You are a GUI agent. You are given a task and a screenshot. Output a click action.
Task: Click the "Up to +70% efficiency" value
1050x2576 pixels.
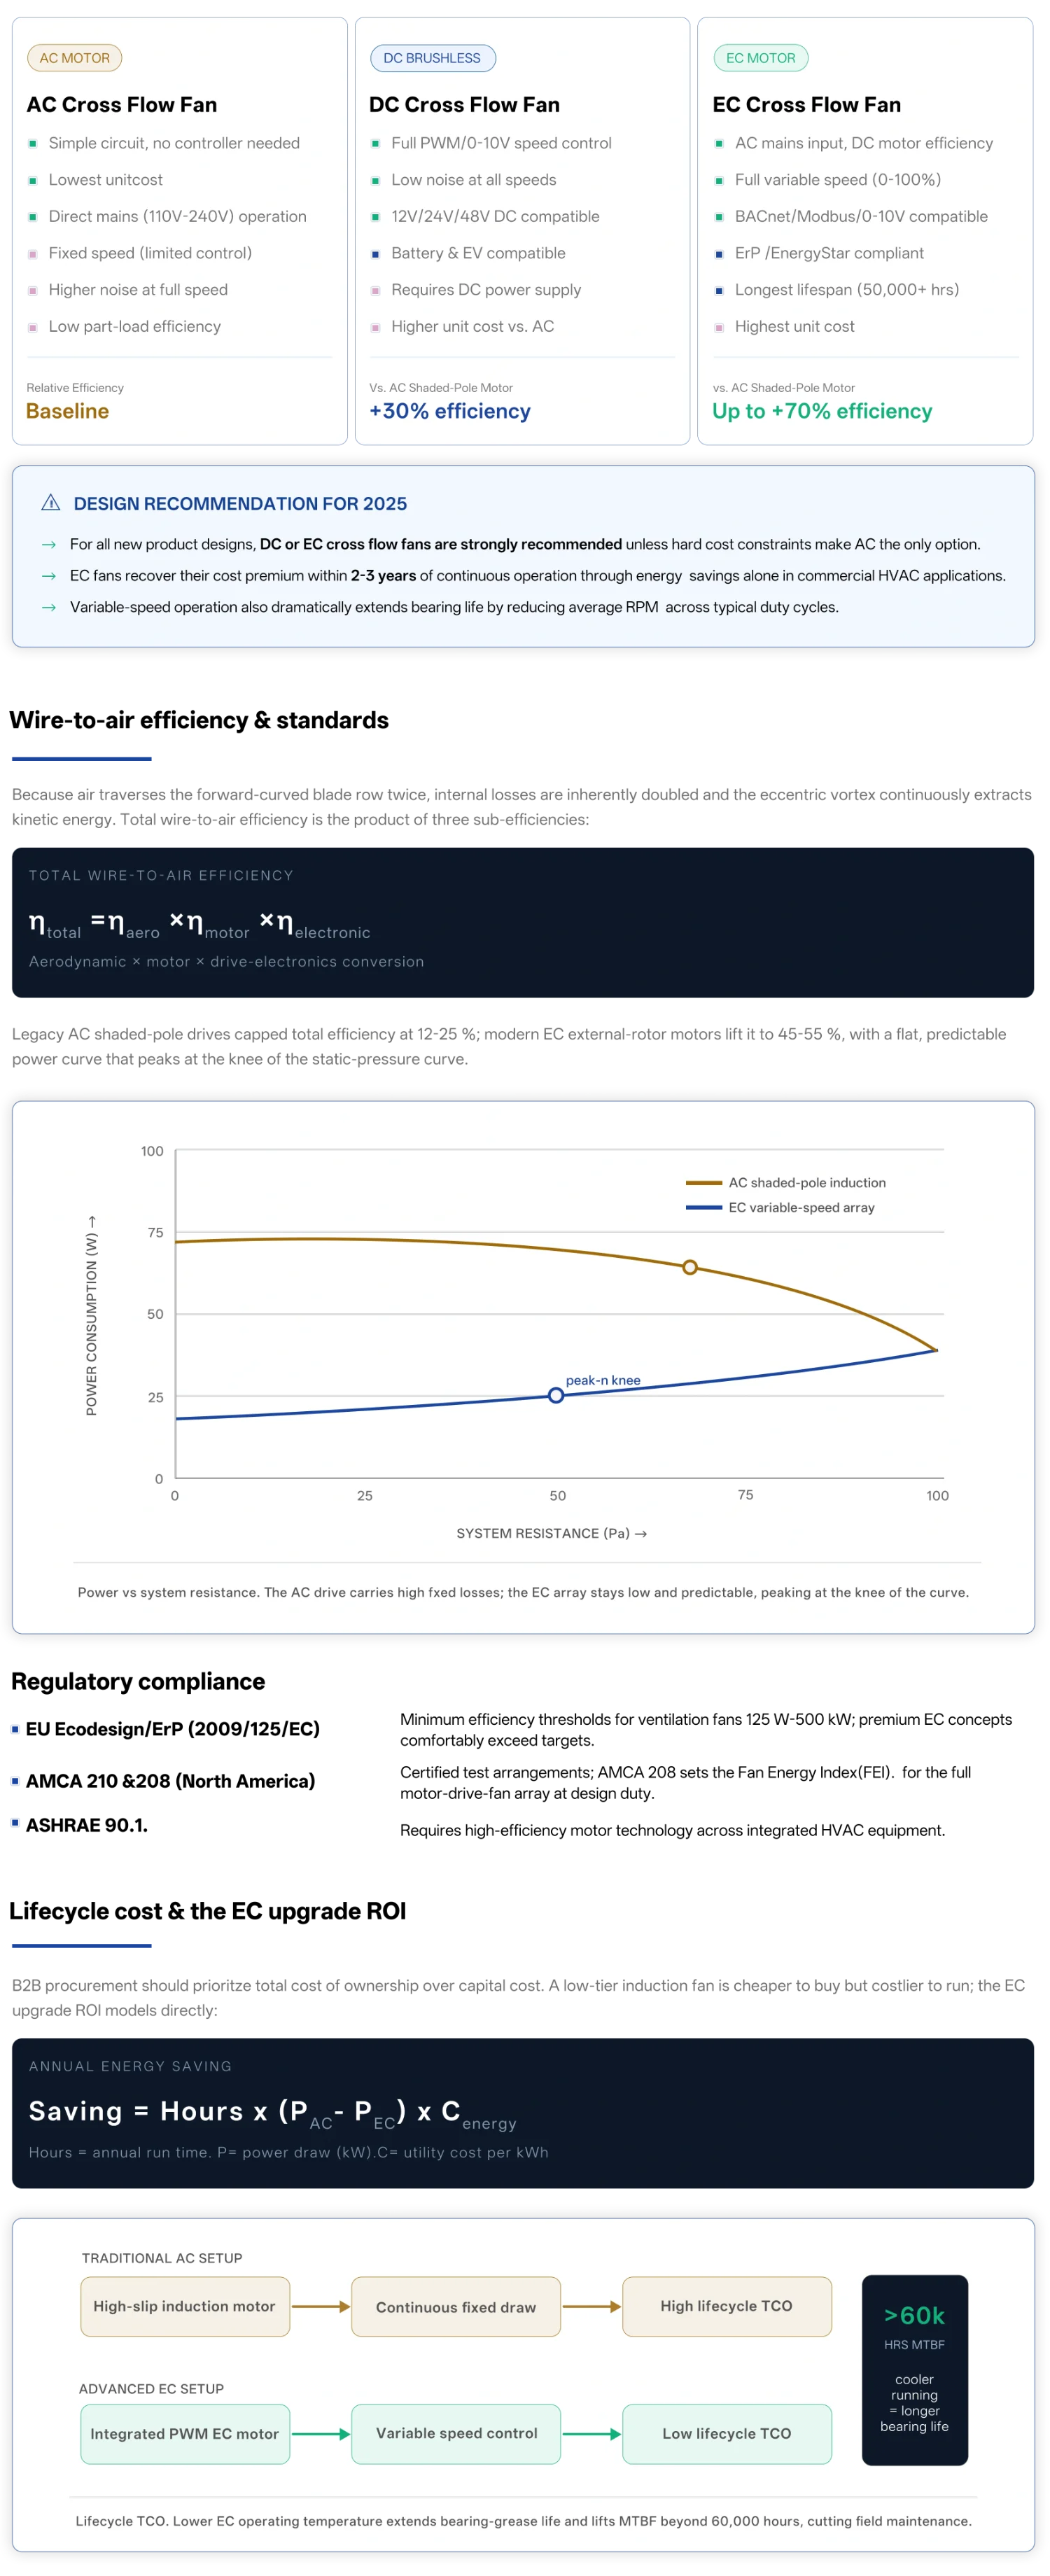pos(822,411)
